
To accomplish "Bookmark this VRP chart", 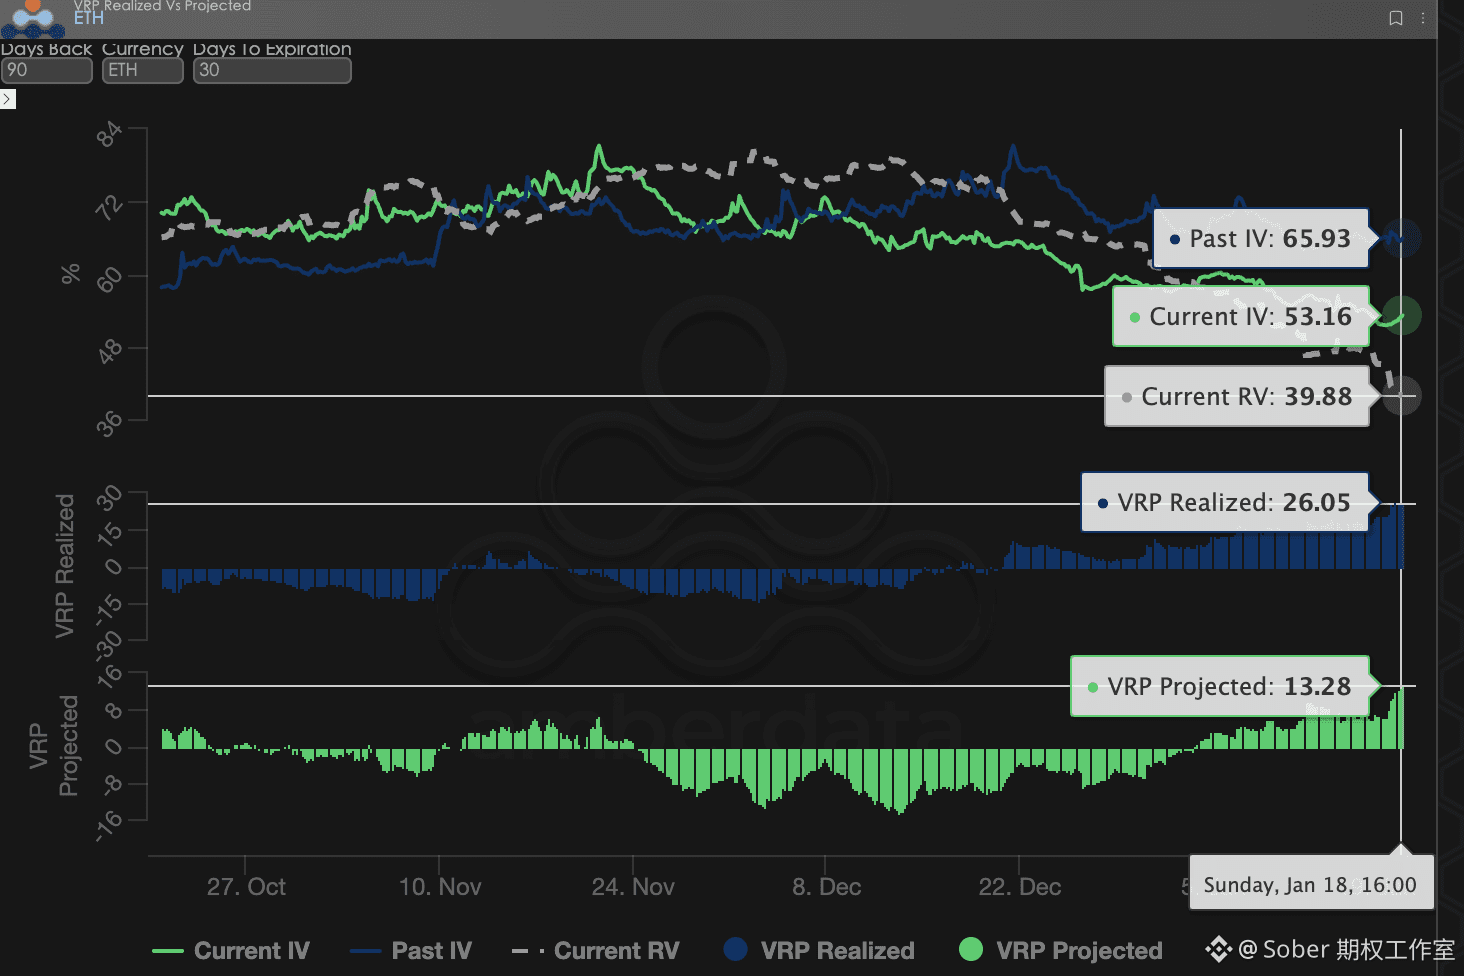I will pos(1396,18).
